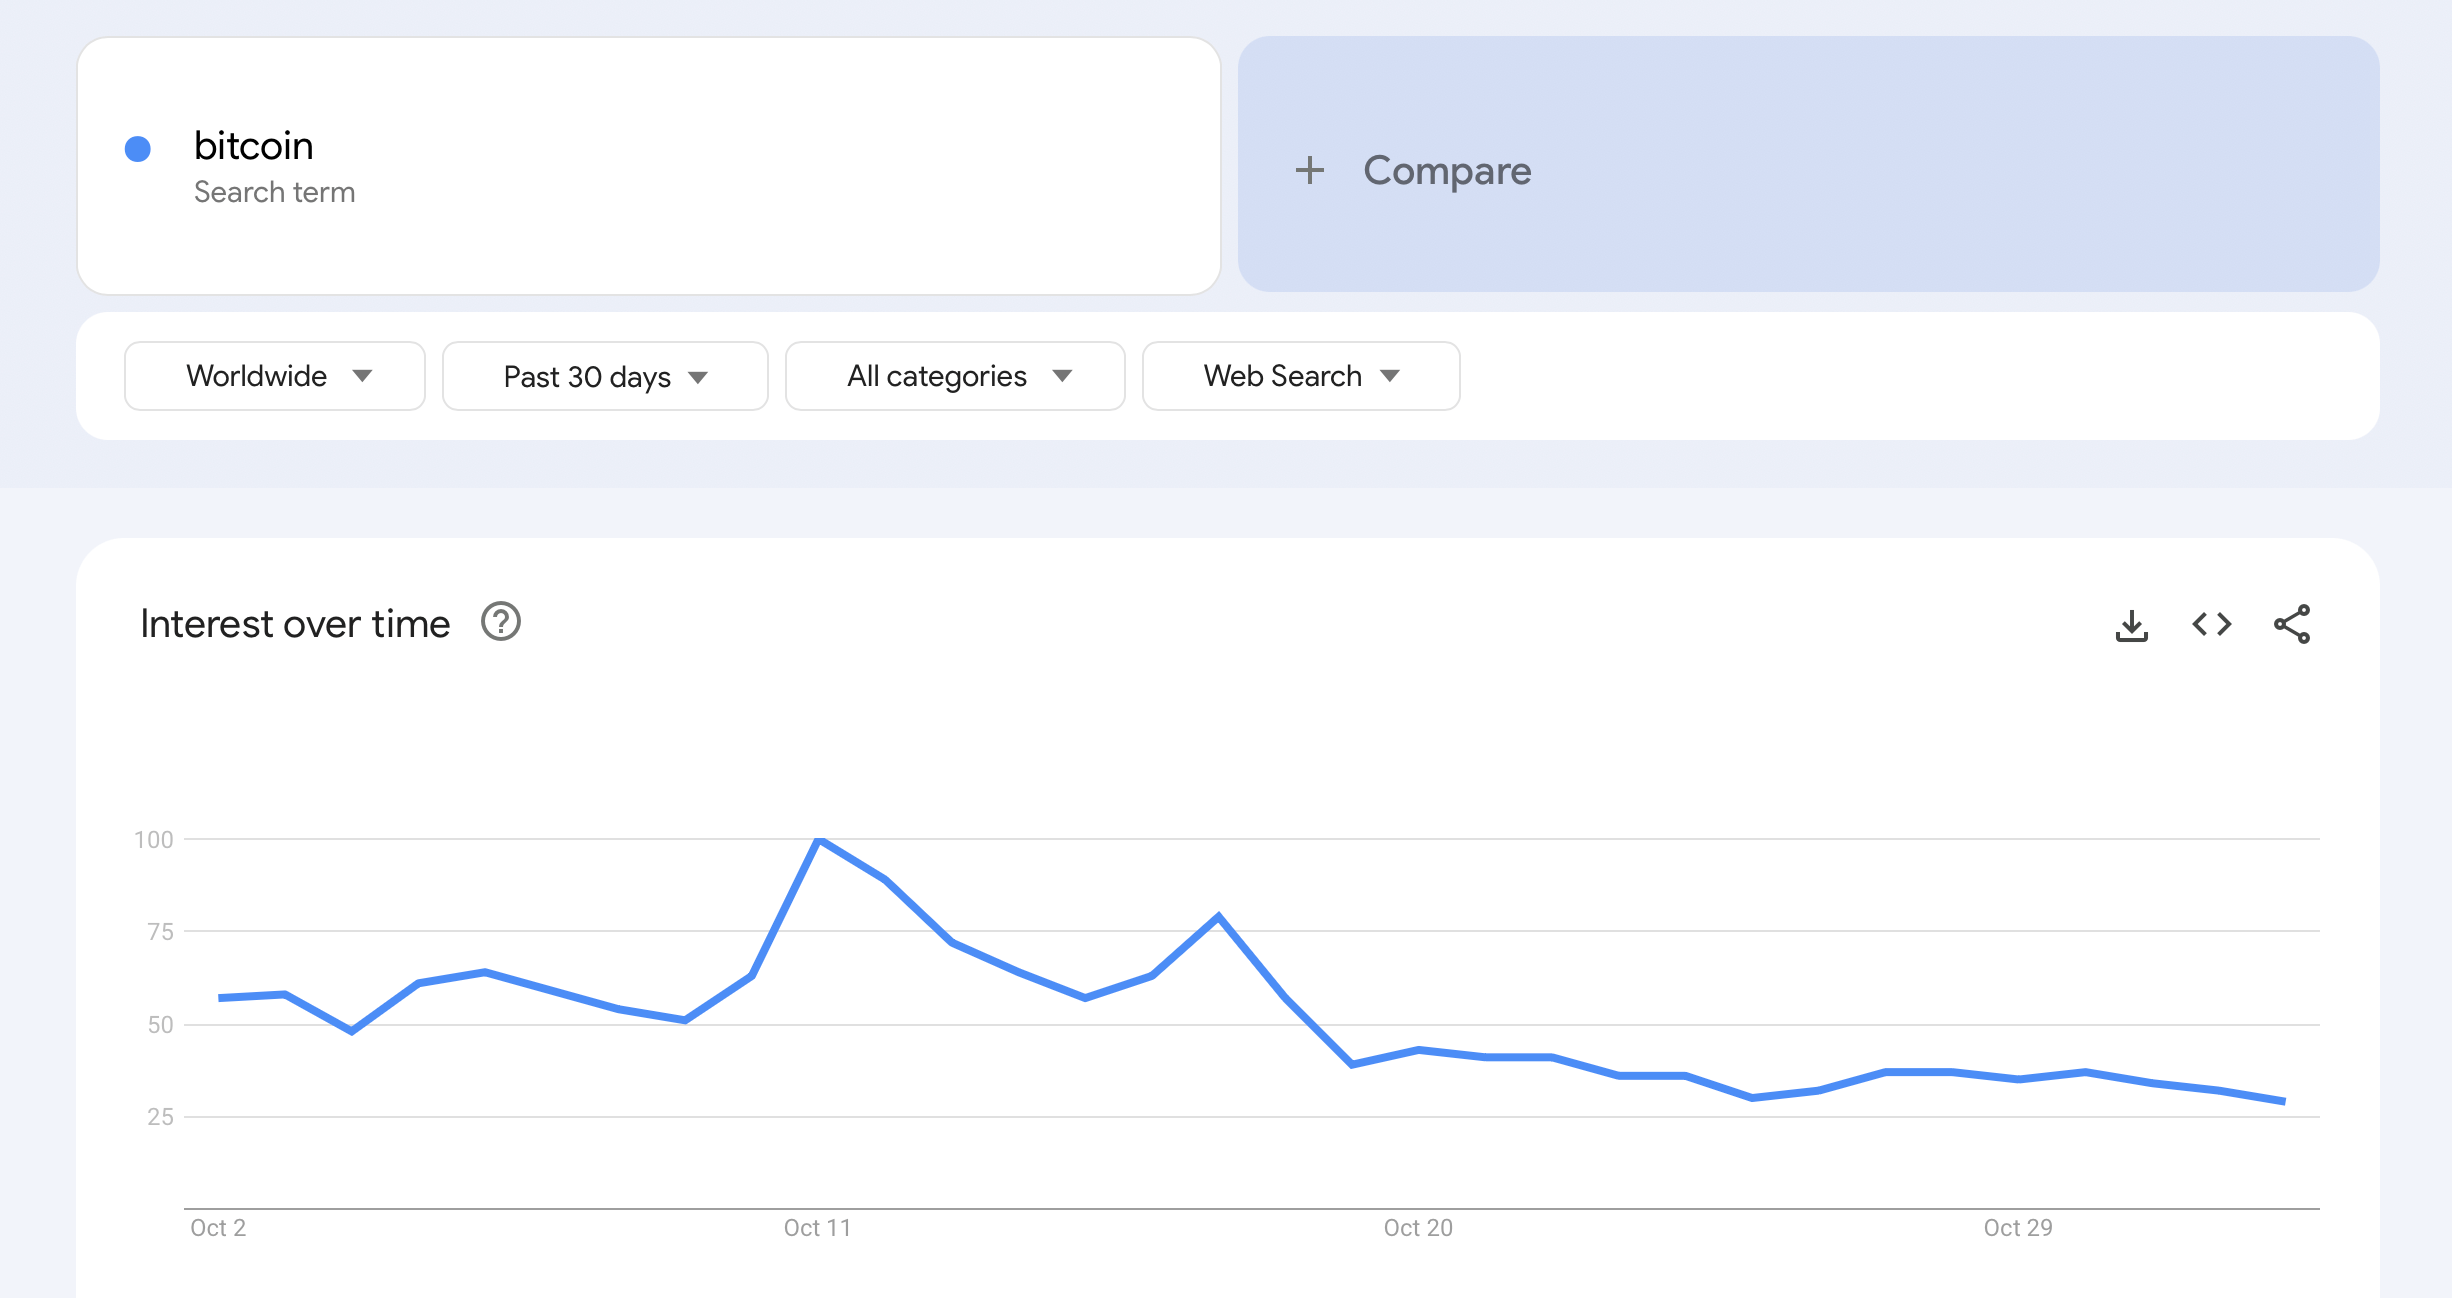
Task: Share the Interest over time chart
Action: click(x=2293, y=625)
